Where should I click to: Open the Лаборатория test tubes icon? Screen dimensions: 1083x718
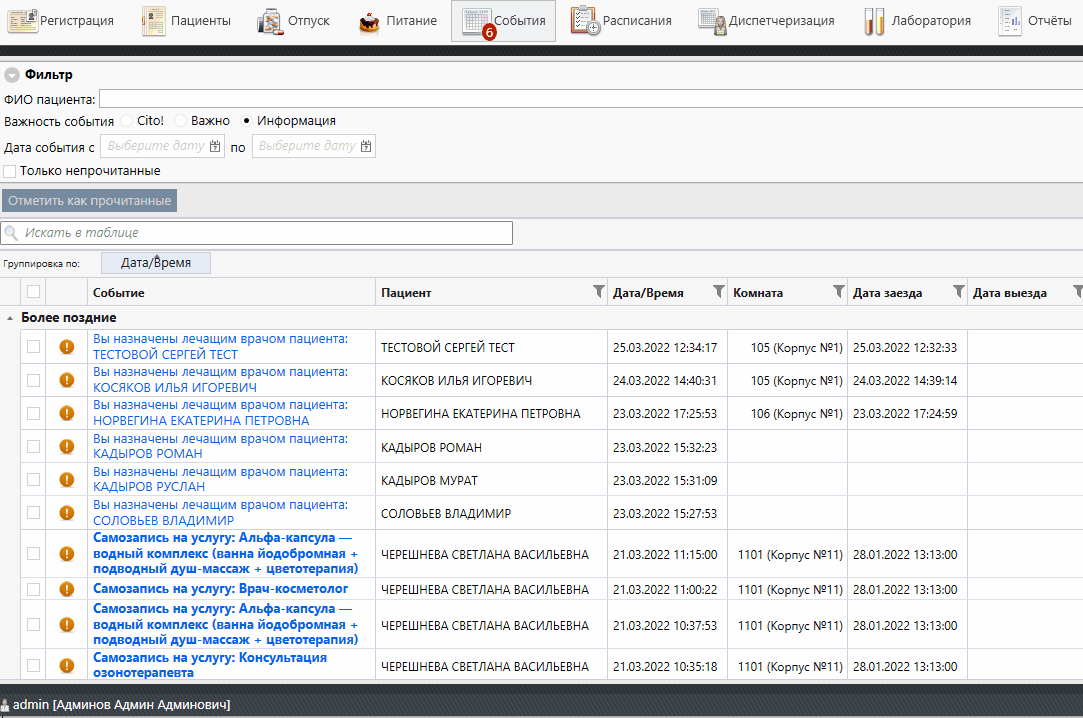874,20
